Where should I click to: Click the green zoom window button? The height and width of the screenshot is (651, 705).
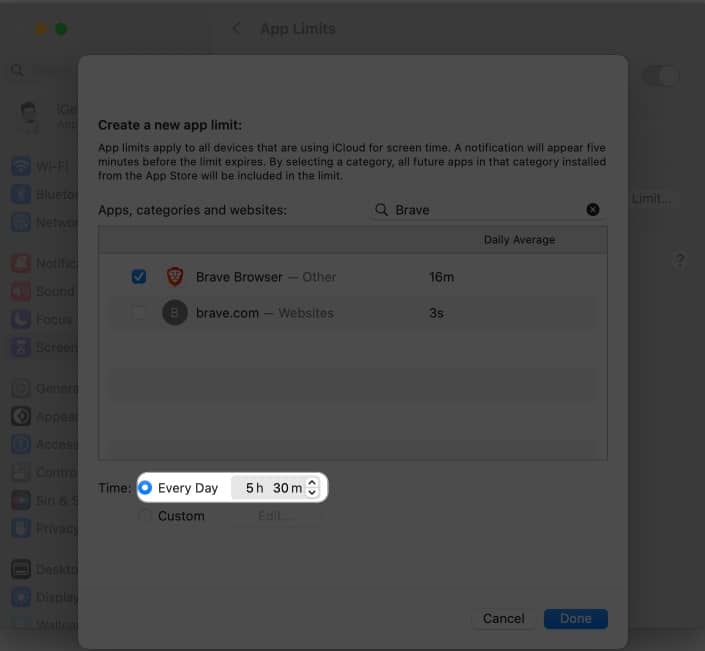tap(61, 29)
